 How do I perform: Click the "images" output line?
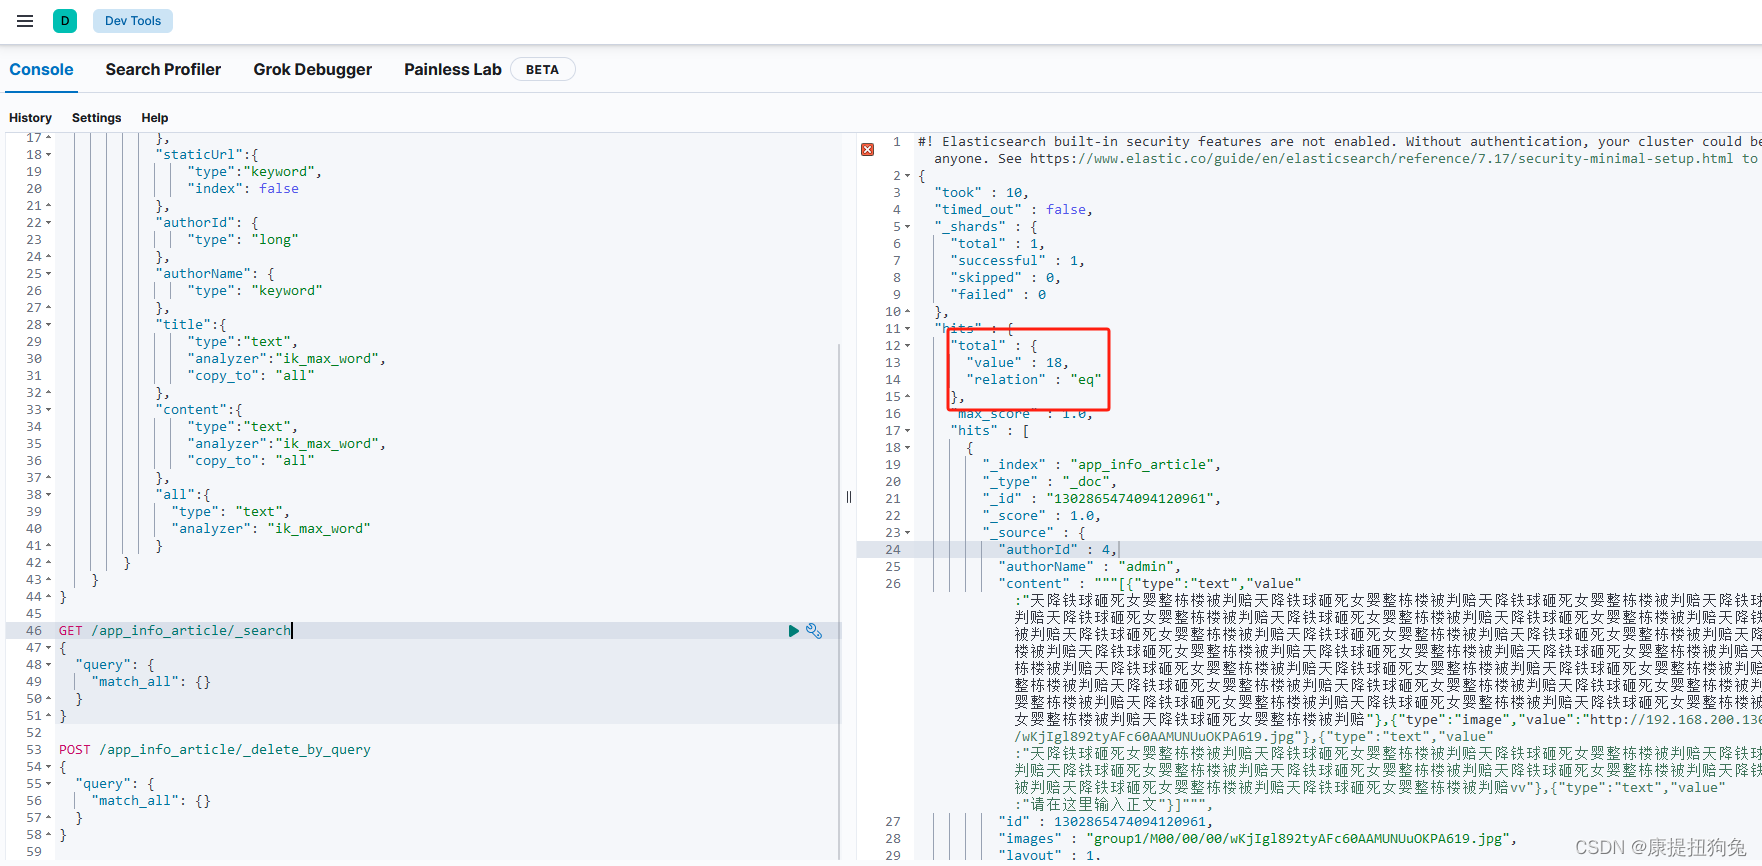click(x=1259, y=839)
